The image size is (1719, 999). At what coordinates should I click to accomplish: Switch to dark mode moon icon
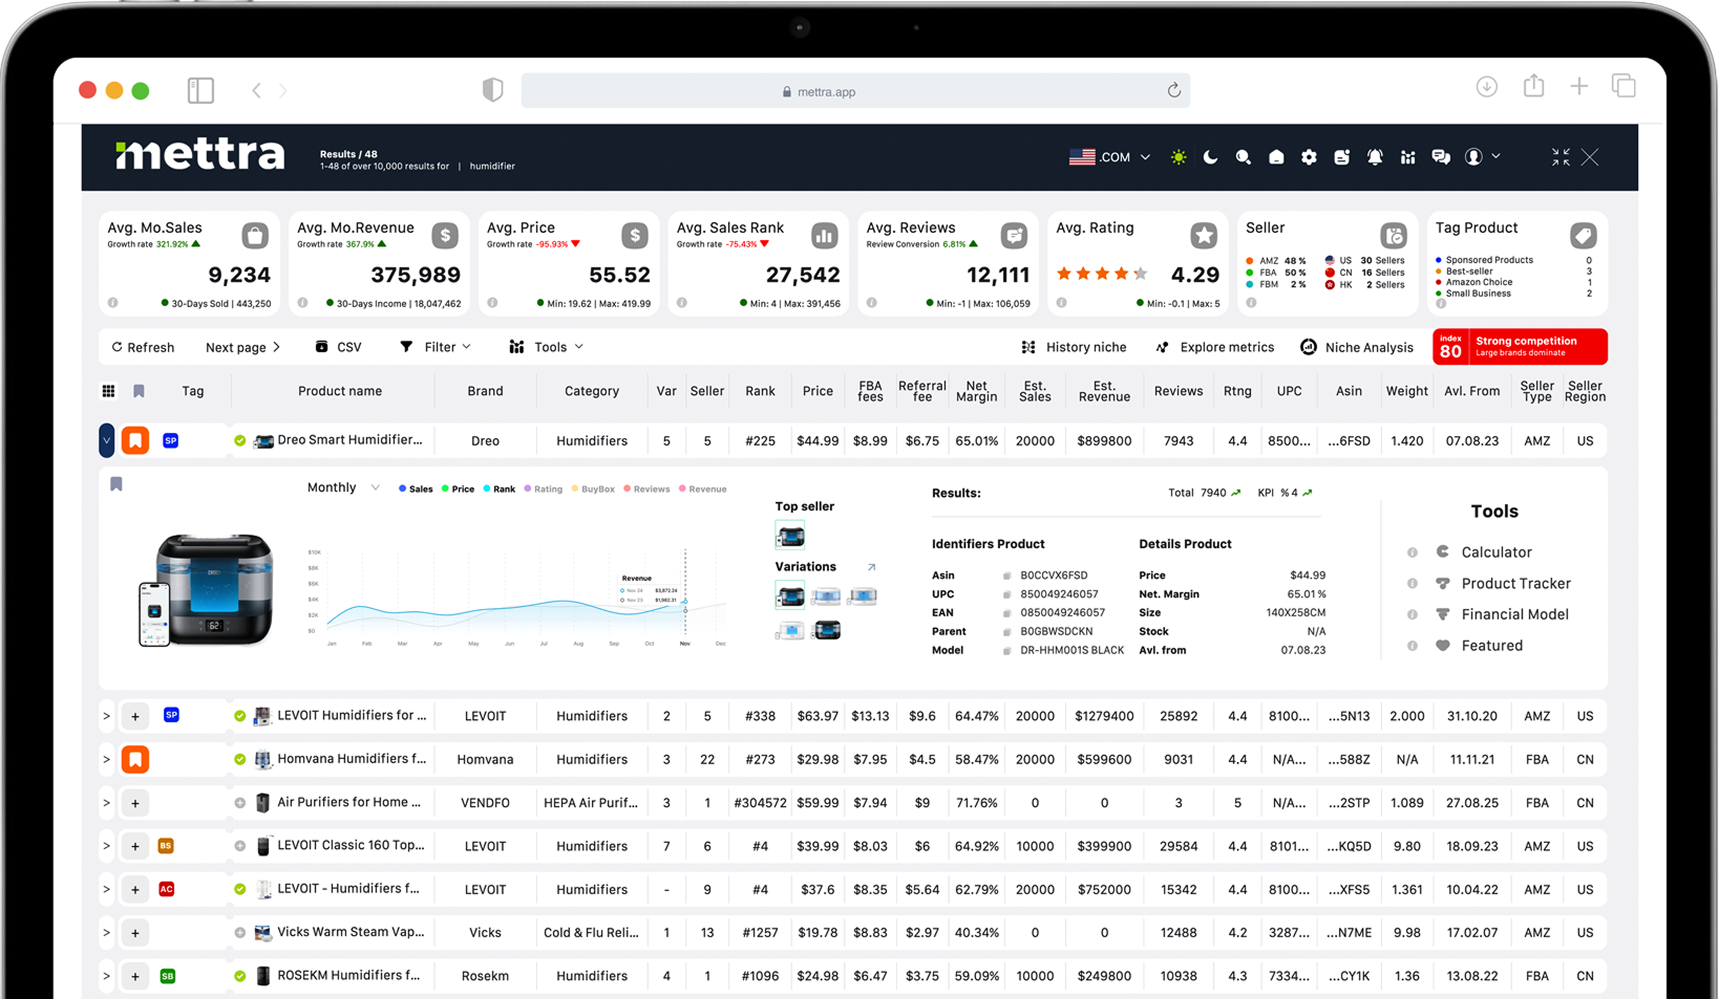1210,157
